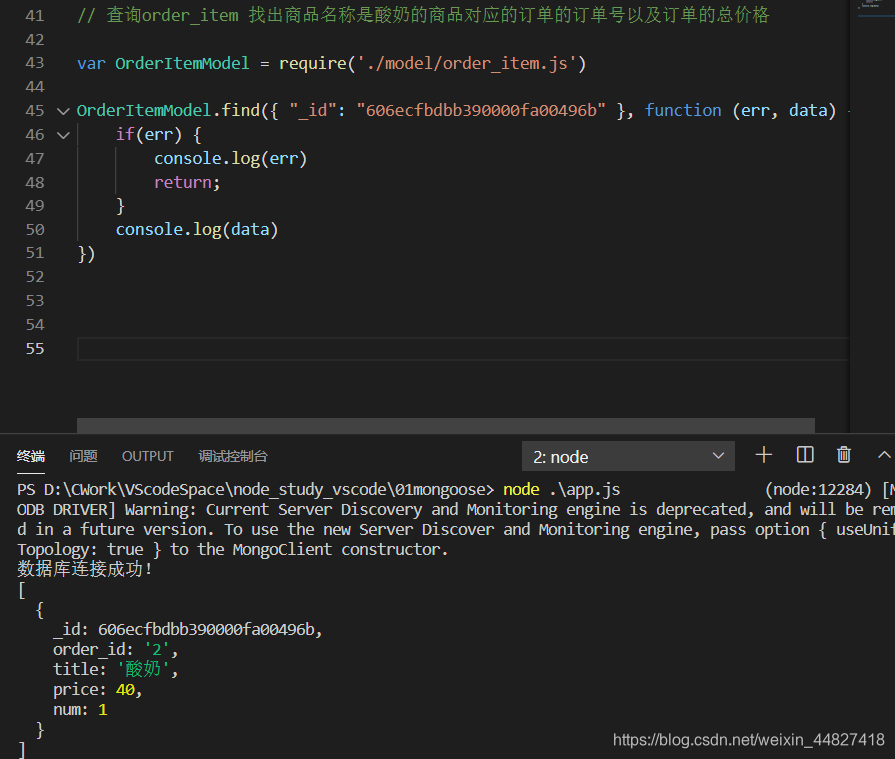Image resolution: width=895 pixels, height=759 pixels.
Task: Click 'return;' statement on line 48
Action: click(187, 182)
